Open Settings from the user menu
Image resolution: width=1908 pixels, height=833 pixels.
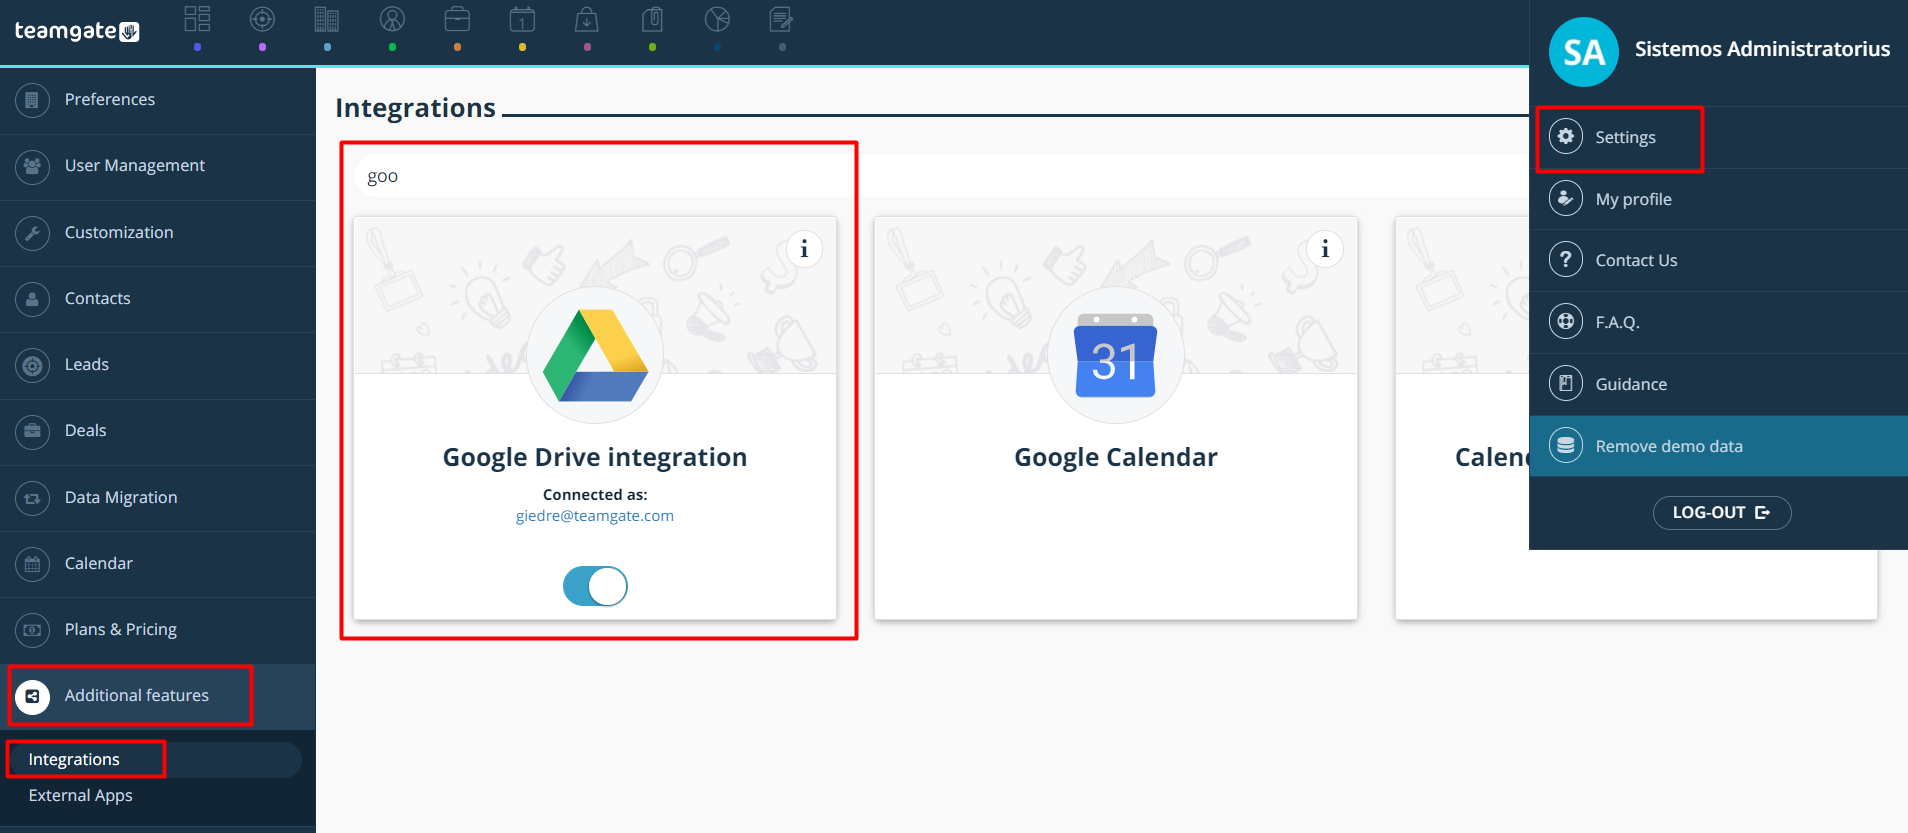point(1718,137)
